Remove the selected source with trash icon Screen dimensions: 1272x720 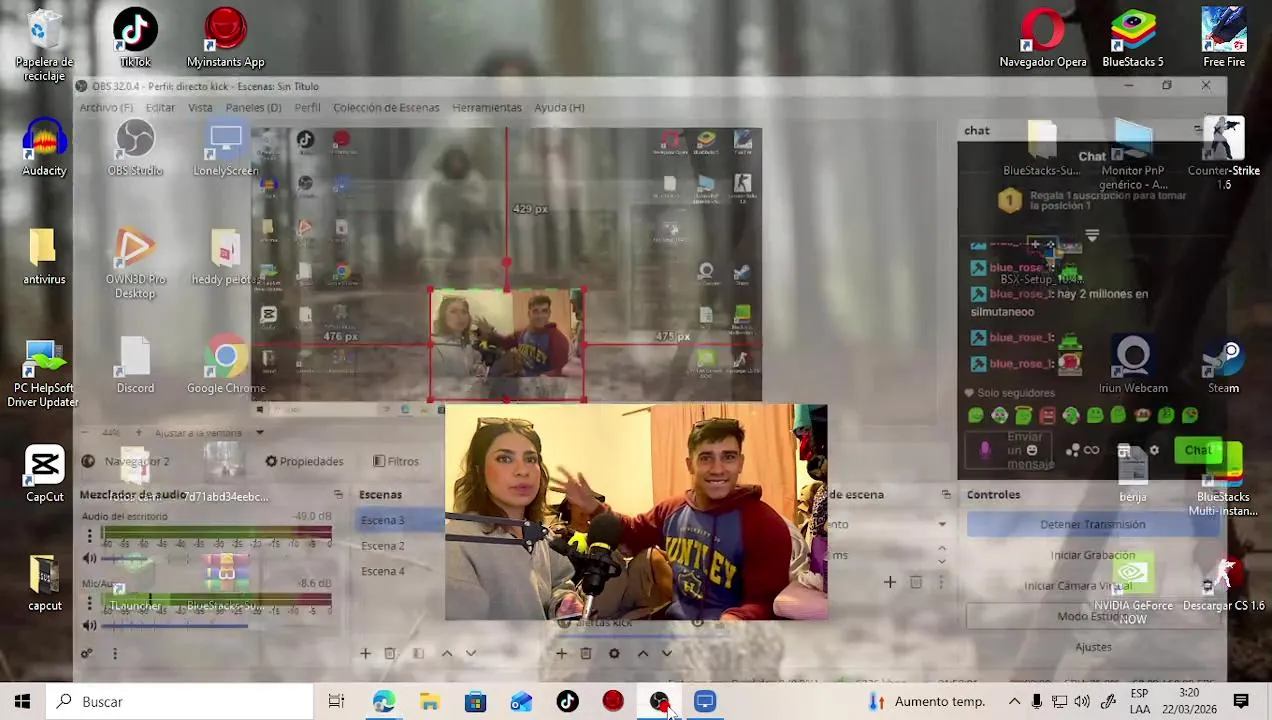click(586, 653)
